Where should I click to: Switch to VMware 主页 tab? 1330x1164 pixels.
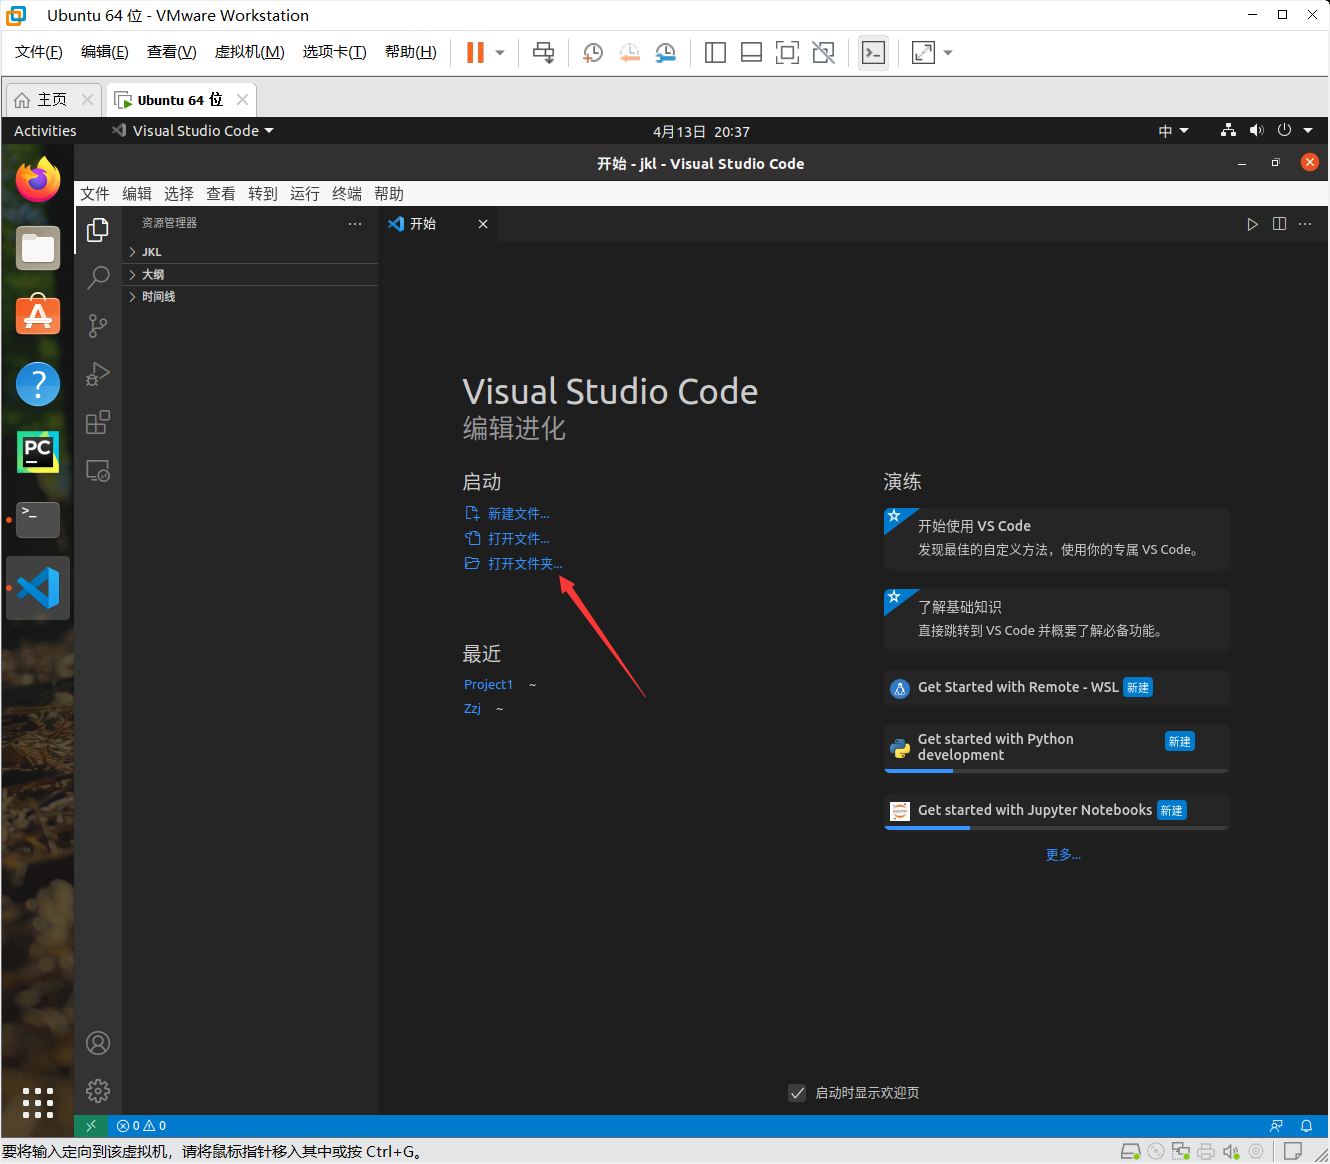coord(53,100)
